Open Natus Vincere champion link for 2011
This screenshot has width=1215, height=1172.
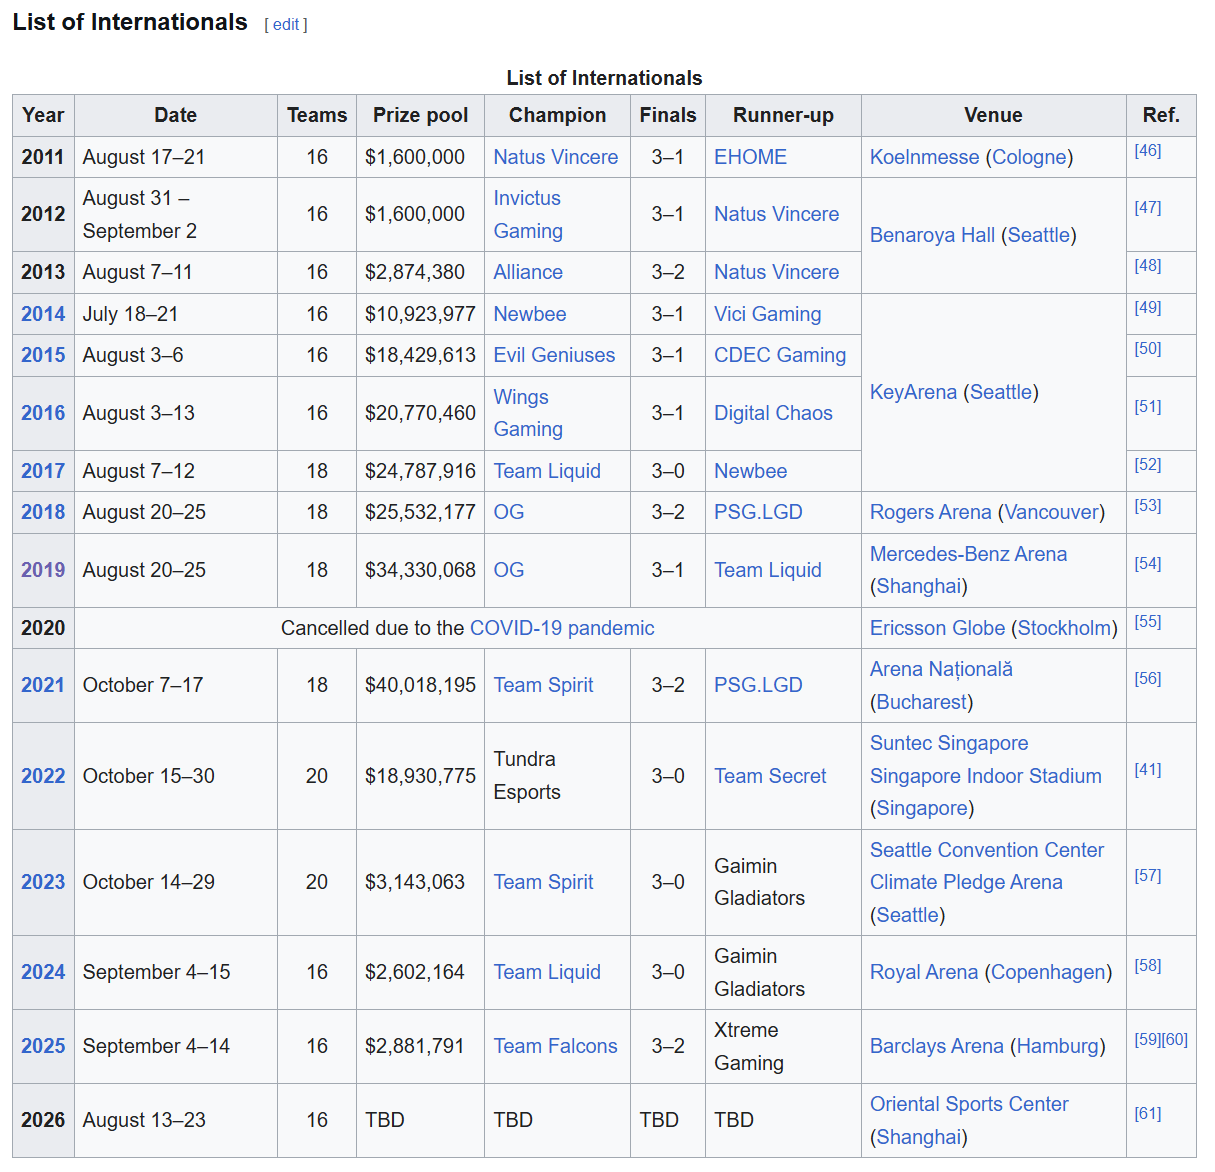(x=556, y=157)
